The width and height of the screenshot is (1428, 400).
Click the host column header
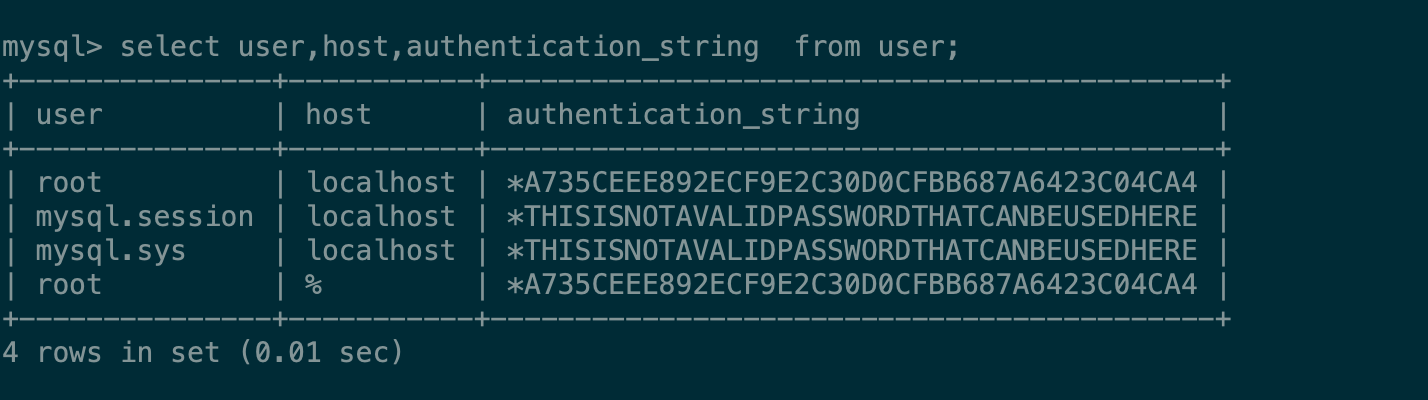click(338, 115)
